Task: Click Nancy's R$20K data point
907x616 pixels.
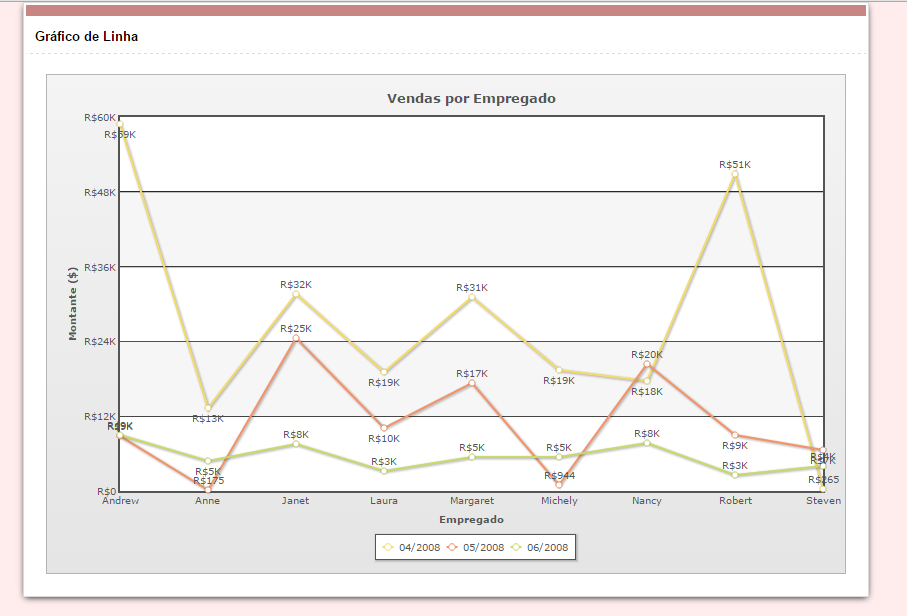Action: 647,365
